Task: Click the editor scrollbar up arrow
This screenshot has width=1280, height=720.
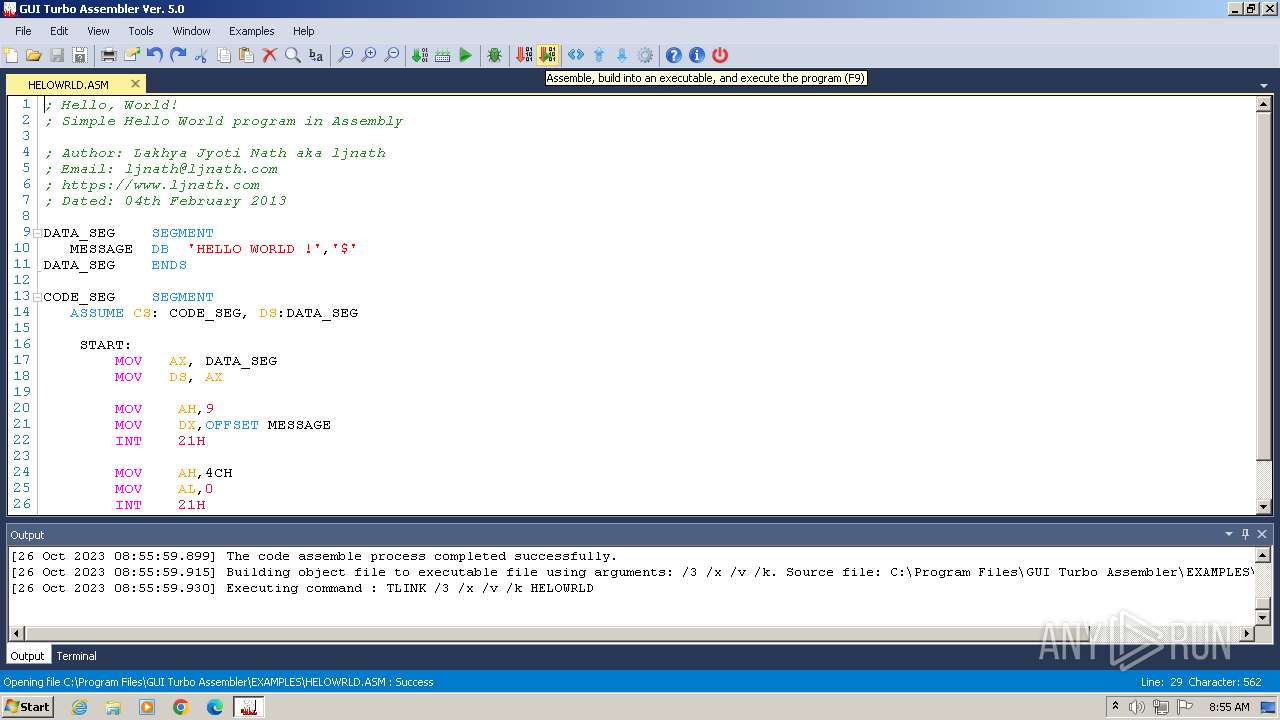Action: [x=1263, y=103]
